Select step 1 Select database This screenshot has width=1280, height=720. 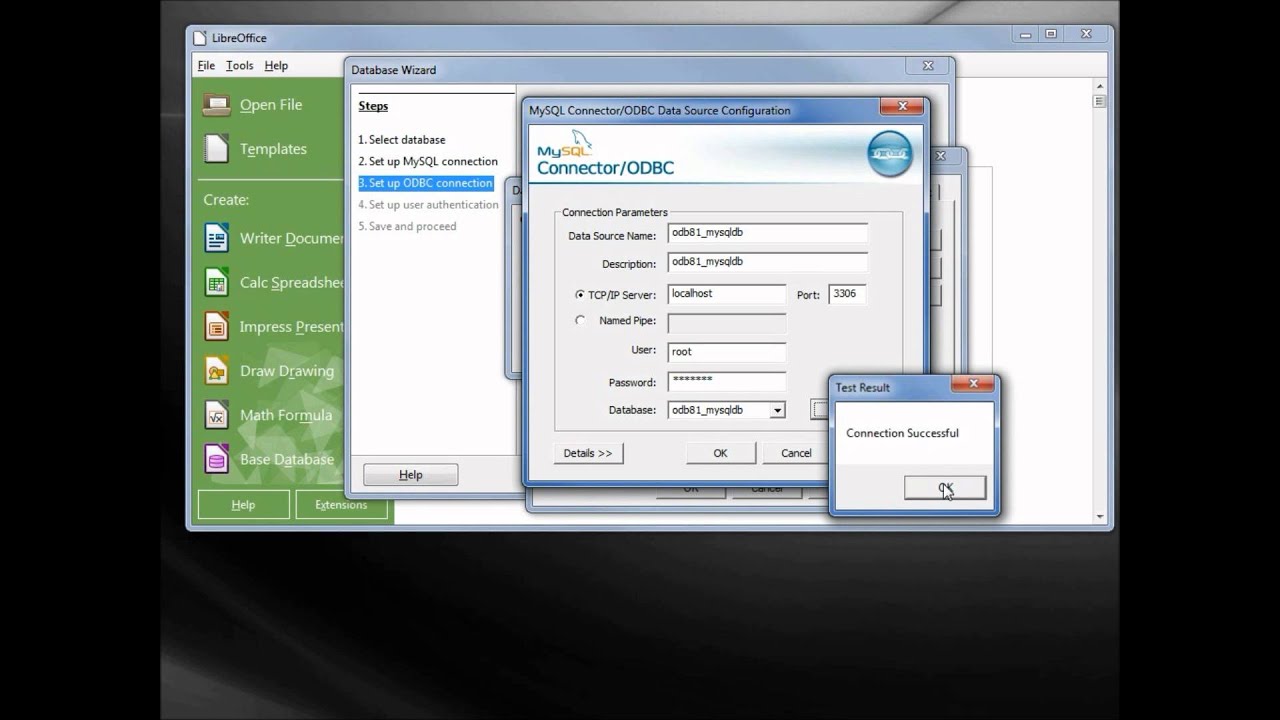[x=402, y=140]
